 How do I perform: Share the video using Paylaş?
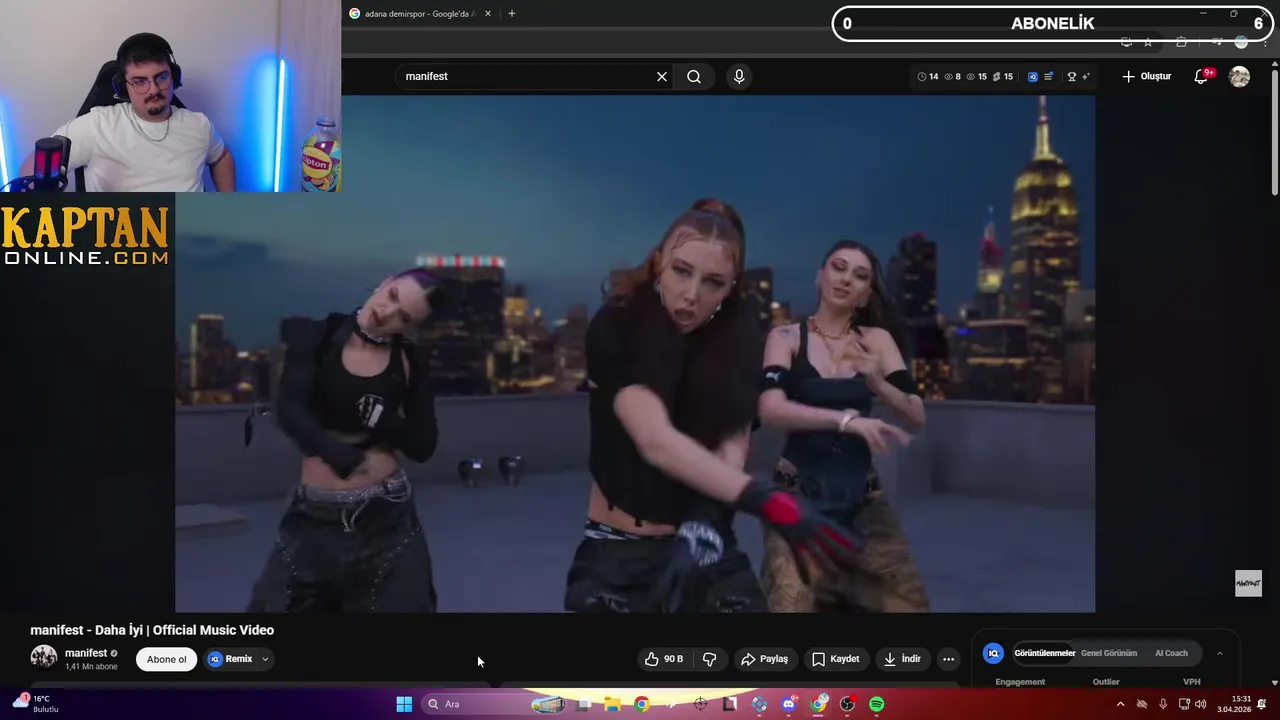click(764, 659)
